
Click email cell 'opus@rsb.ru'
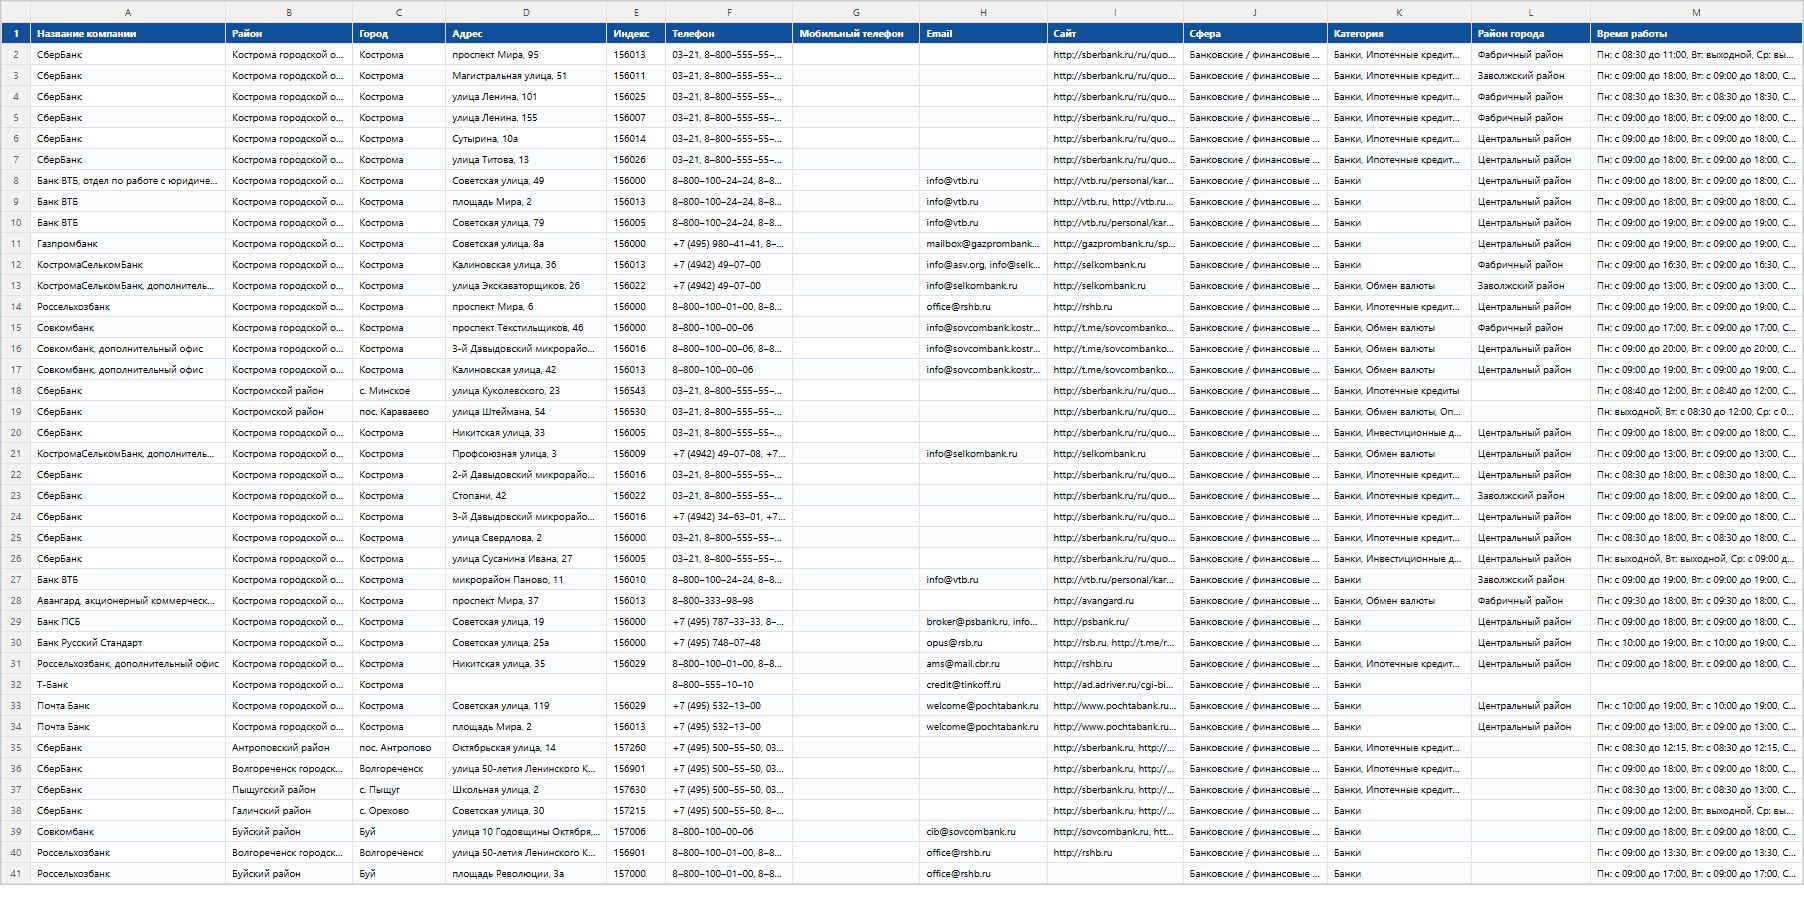click(x=983, y=643)
